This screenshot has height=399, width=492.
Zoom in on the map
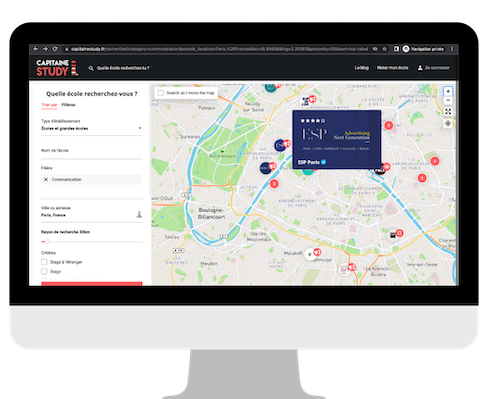tap(448, 91)
